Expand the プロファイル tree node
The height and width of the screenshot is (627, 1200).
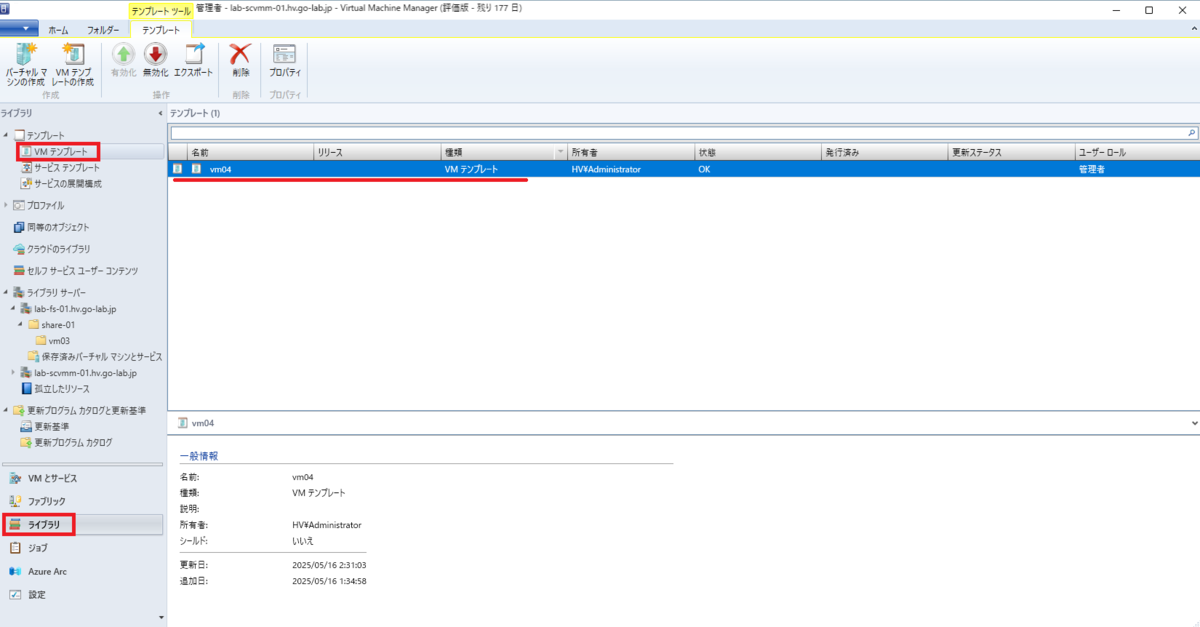6,205
